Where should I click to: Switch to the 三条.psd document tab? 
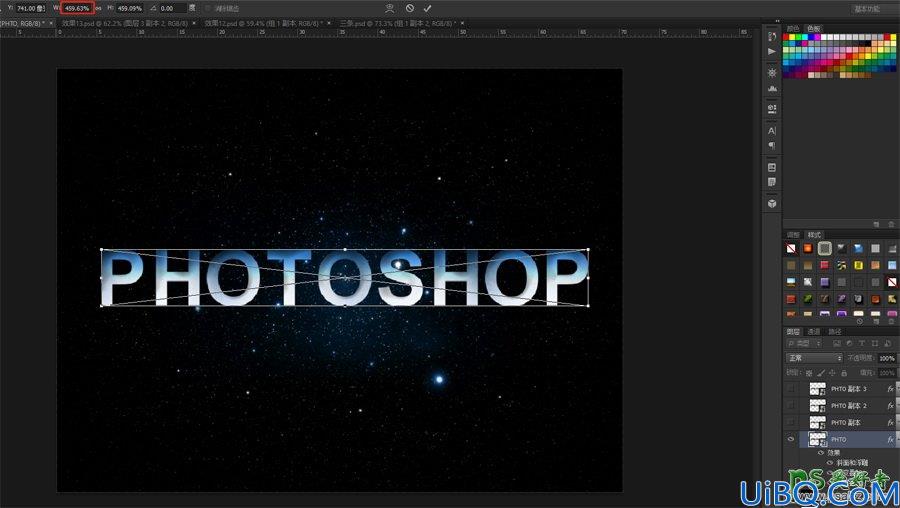click(397, 23)
